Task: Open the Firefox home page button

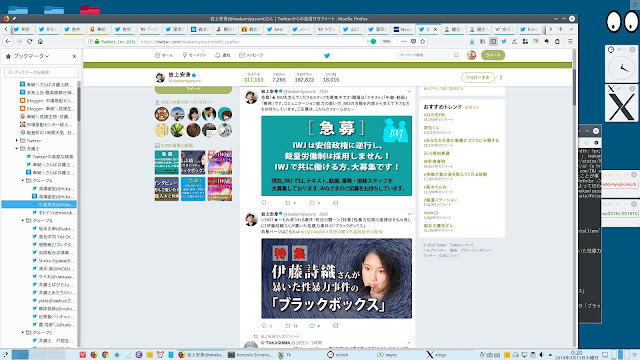Action: (x=40, y=42)
